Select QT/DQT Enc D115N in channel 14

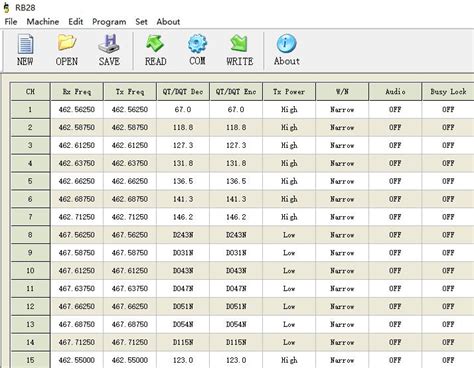pos(236,342)
